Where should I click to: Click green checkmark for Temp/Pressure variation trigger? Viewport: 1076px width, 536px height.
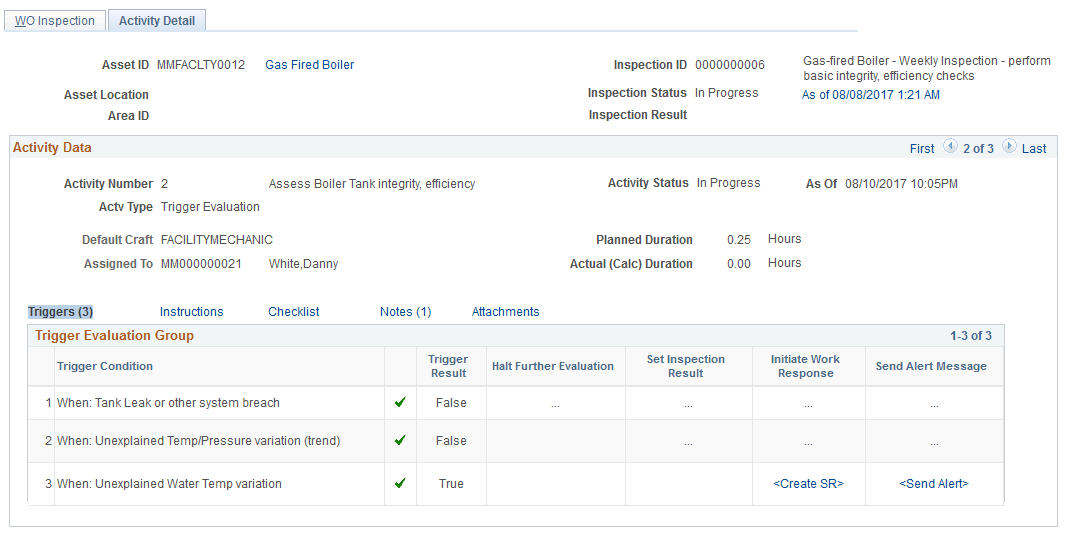400,440
